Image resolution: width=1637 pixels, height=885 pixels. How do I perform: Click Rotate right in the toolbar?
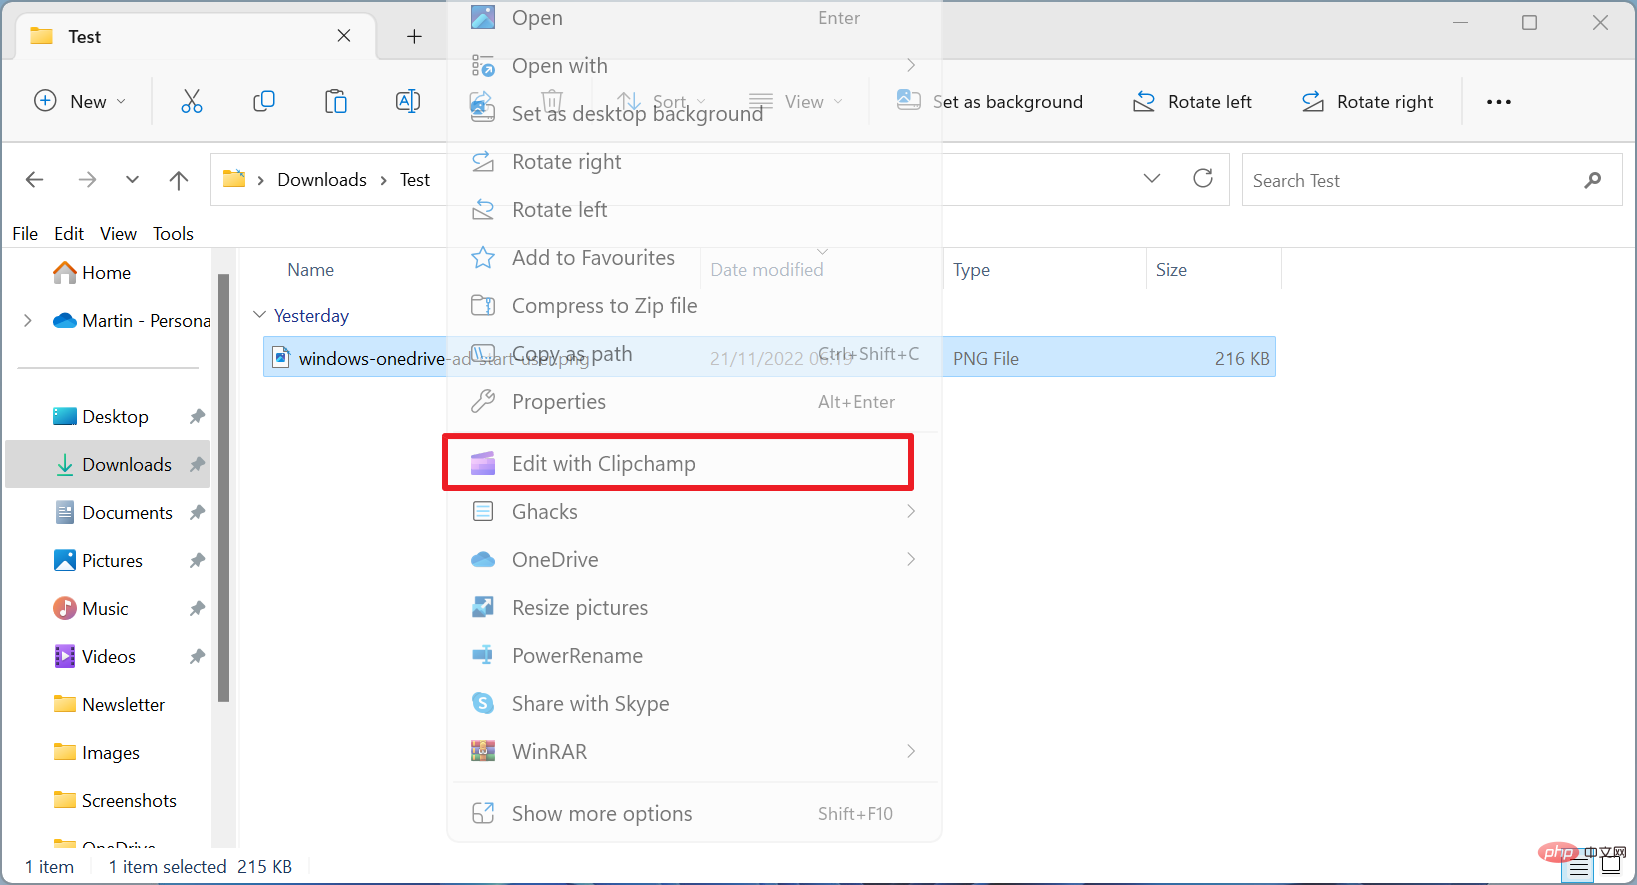click(x=1367, y=101)
